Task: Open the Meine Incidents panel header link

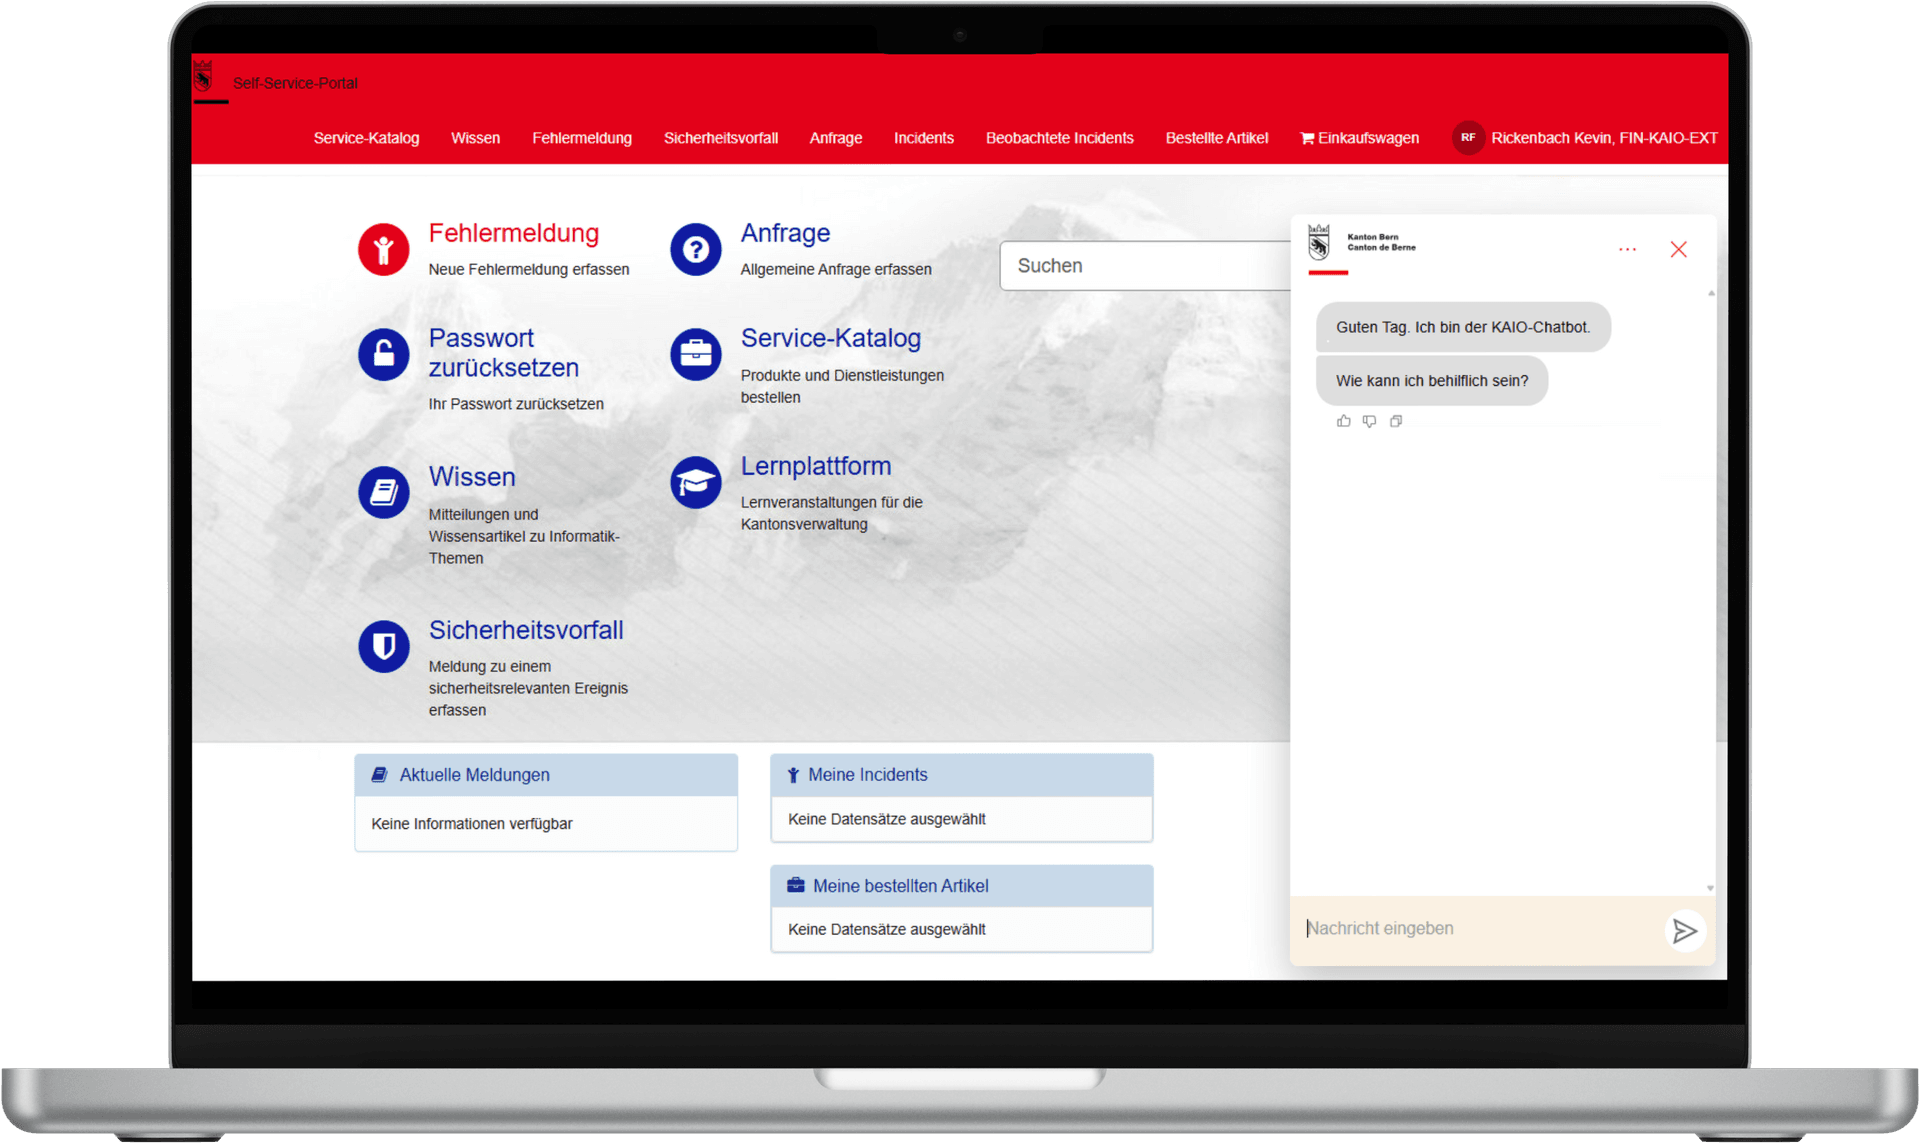Action: 867,775
